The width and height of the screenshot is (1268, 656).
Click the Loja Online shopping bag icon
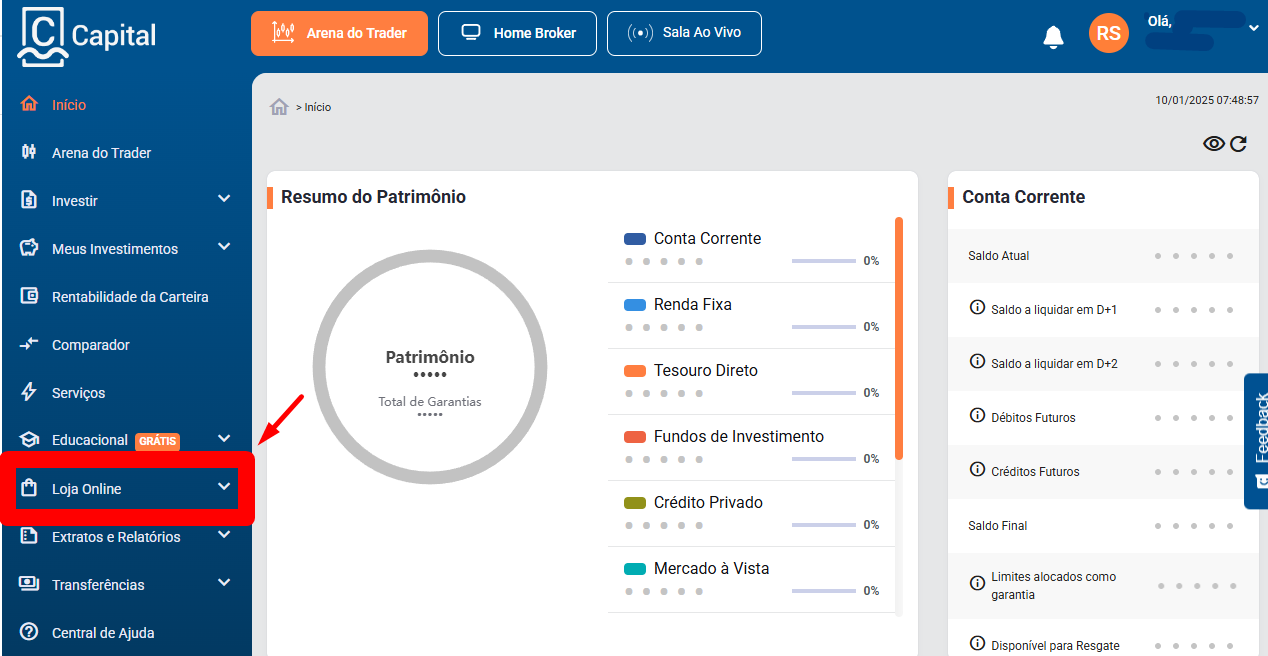coord(29,488)
